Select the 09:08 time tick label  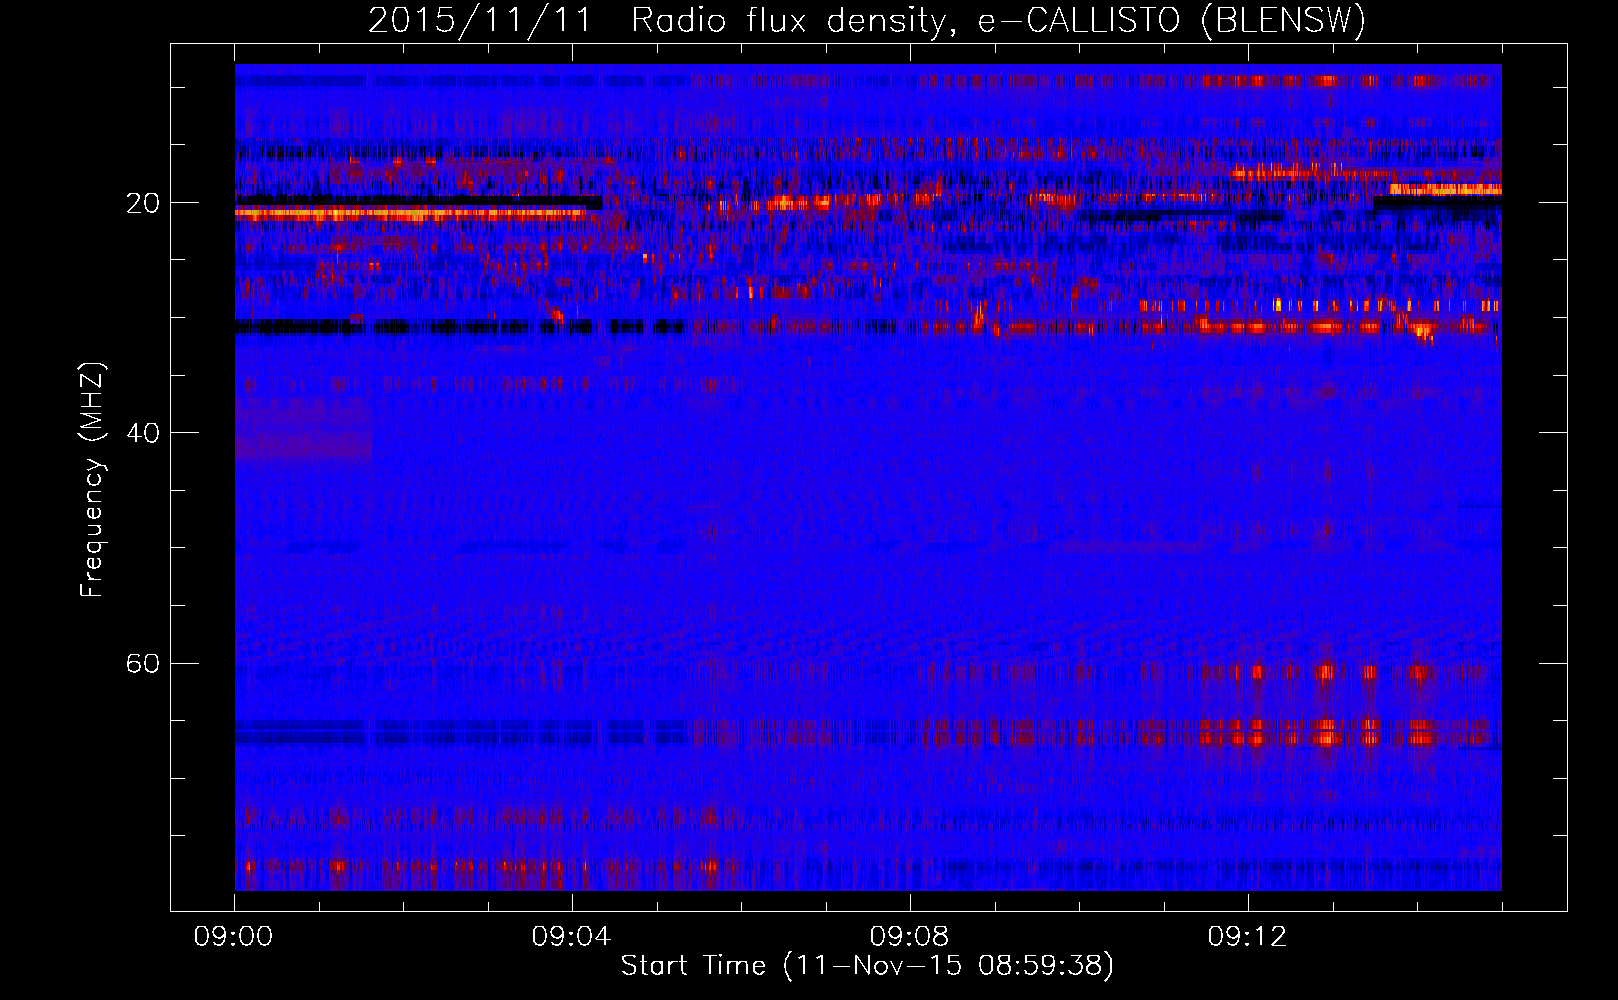[910, 937]
